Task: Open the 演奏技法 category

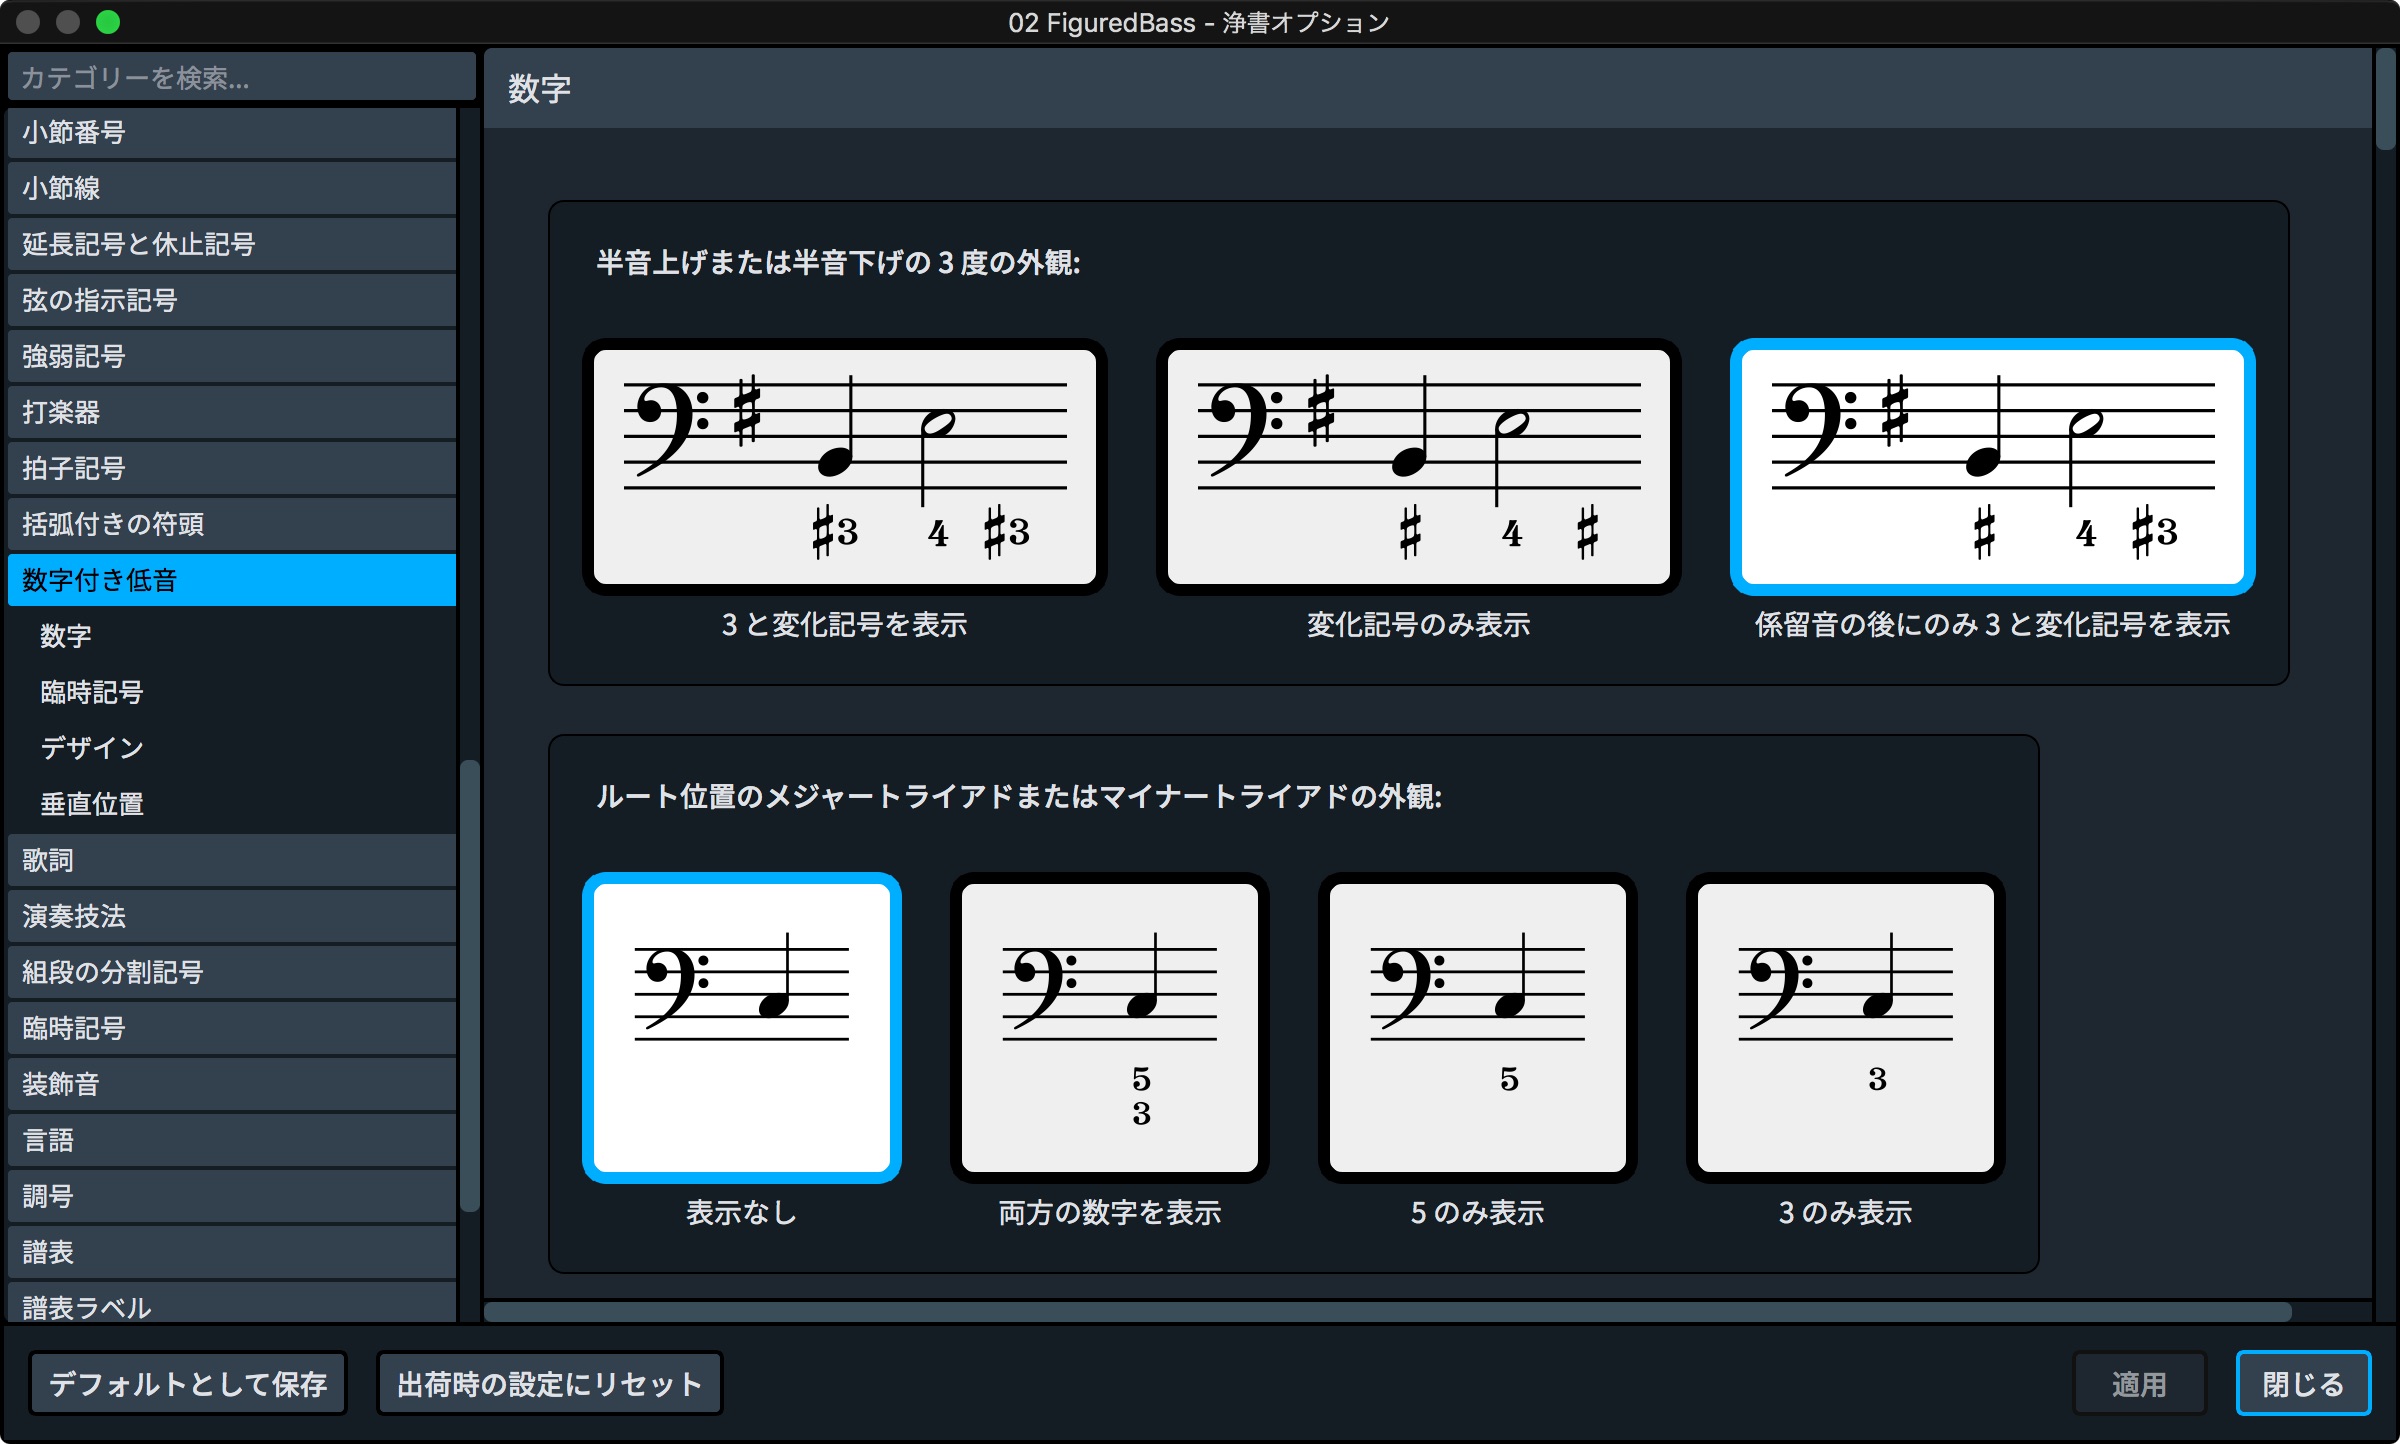Action: pos(232,916)
